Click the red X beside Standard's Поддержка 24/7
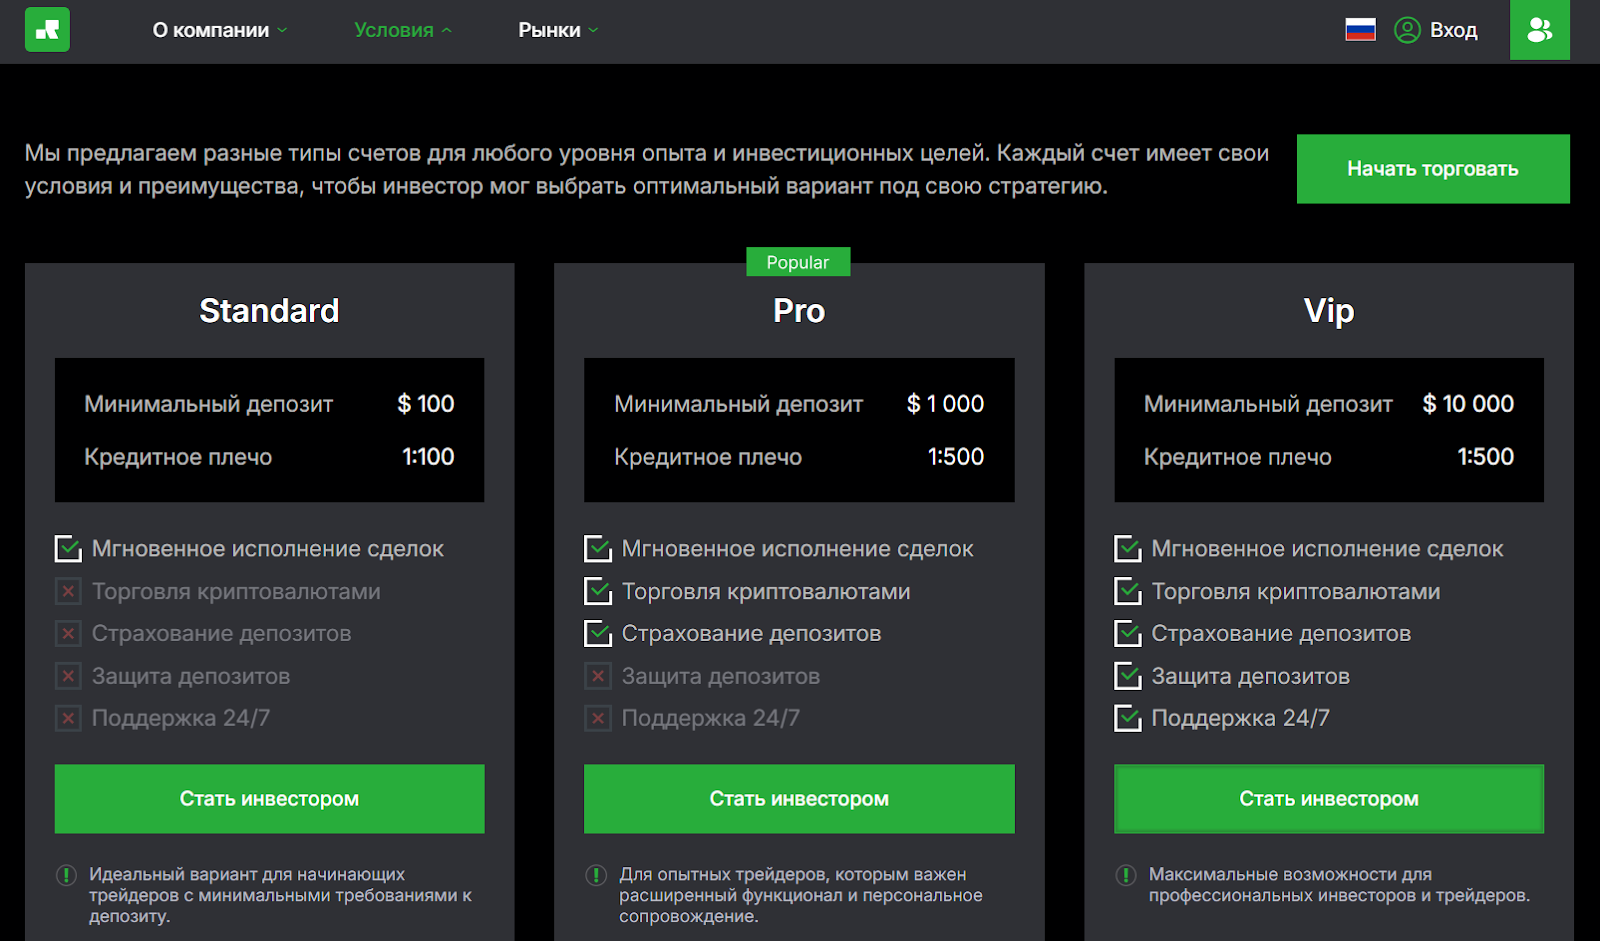The image size is (1600, 941). [68, 718]
